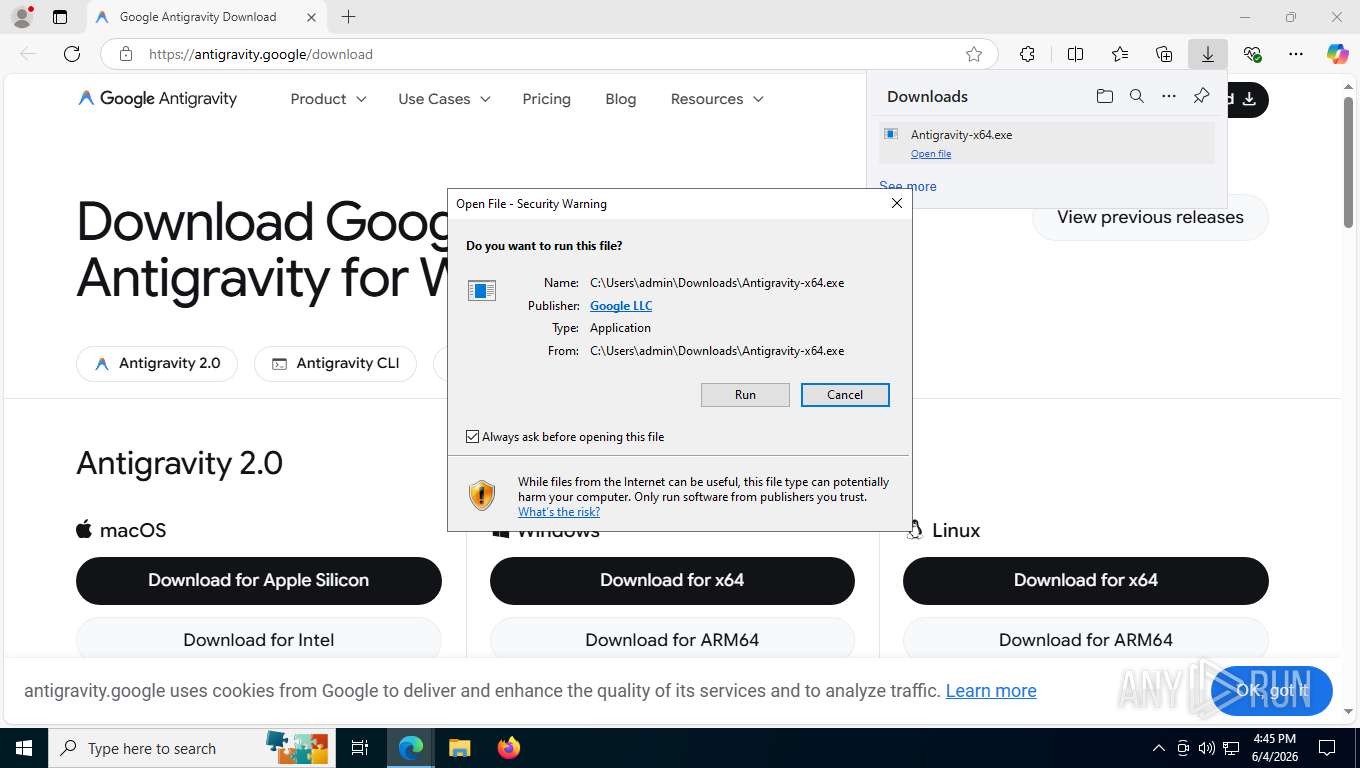This screenshot has width=1360, height=768.
Task: Uncheck Always ask before opening this file
Action: pos(472,437)
